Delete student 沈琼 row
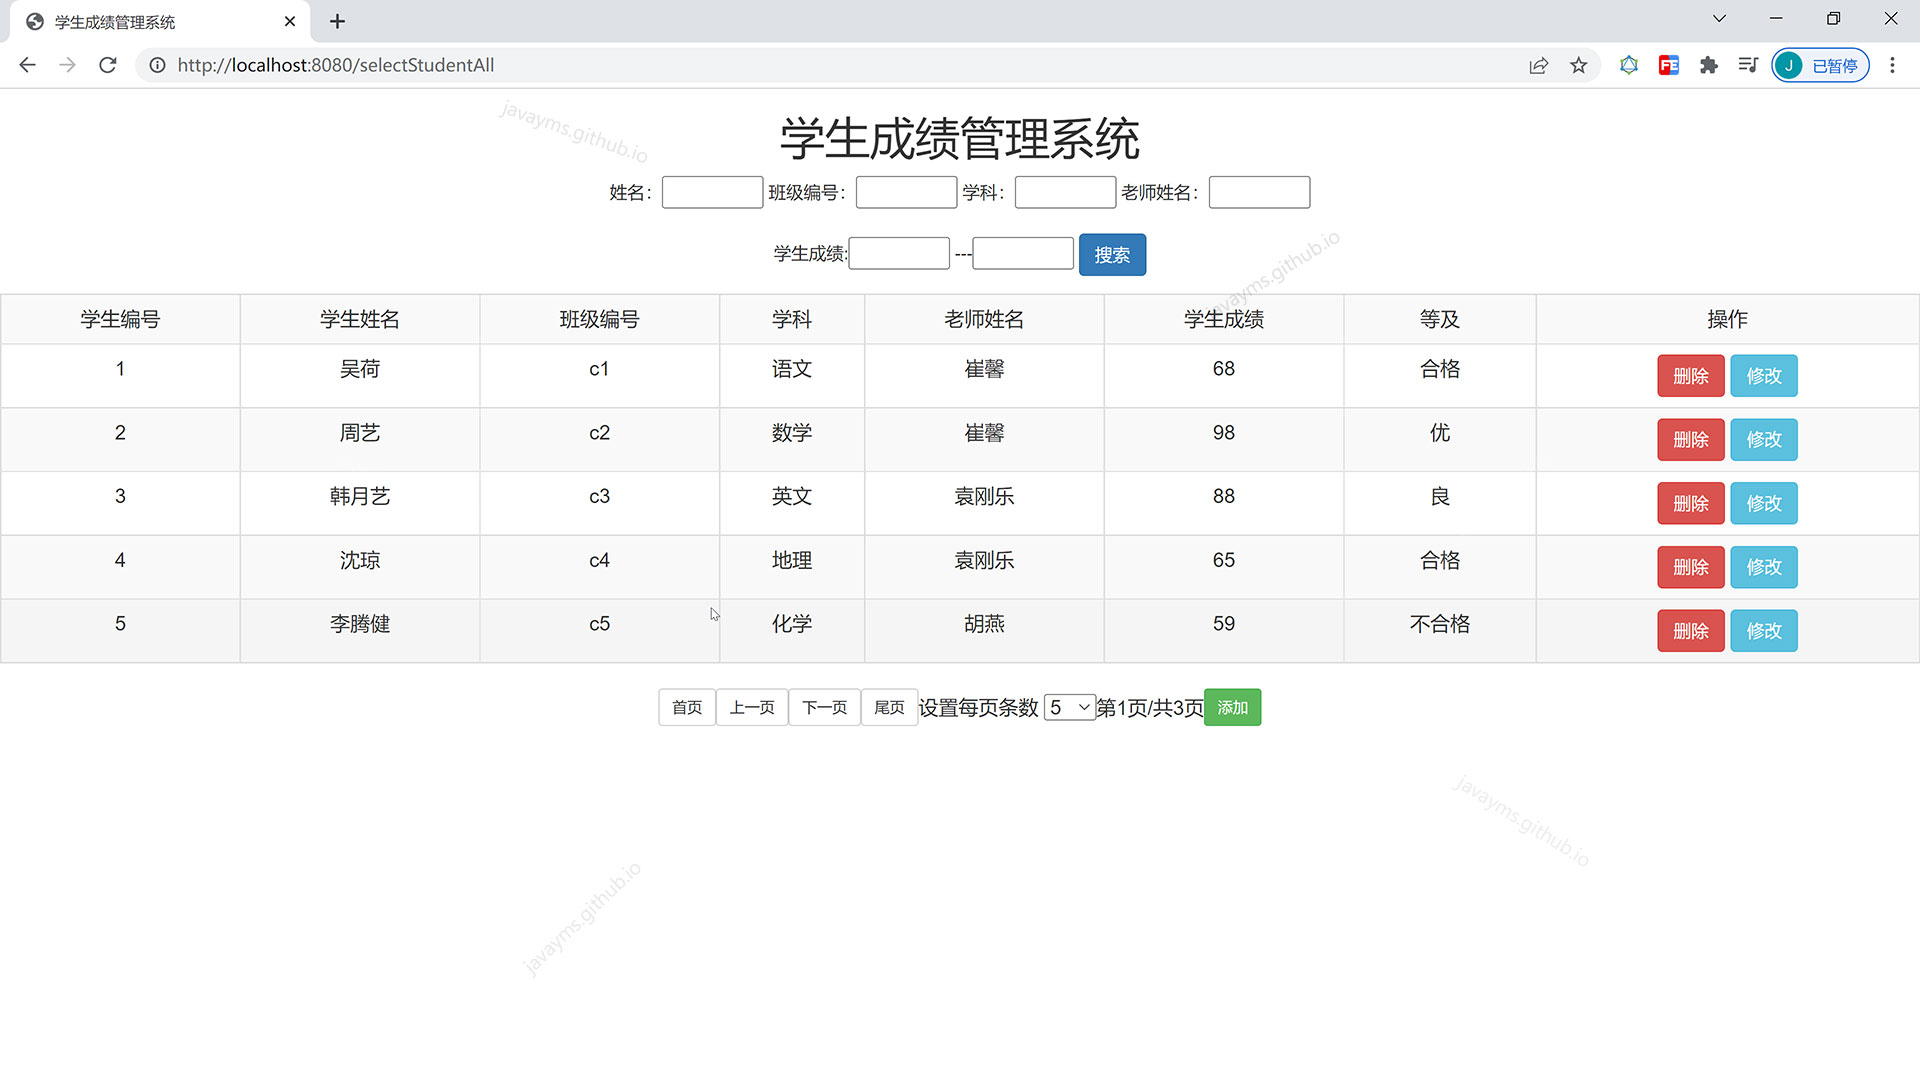Viewport: 1920px width, 1080px height. point(1690,567)
